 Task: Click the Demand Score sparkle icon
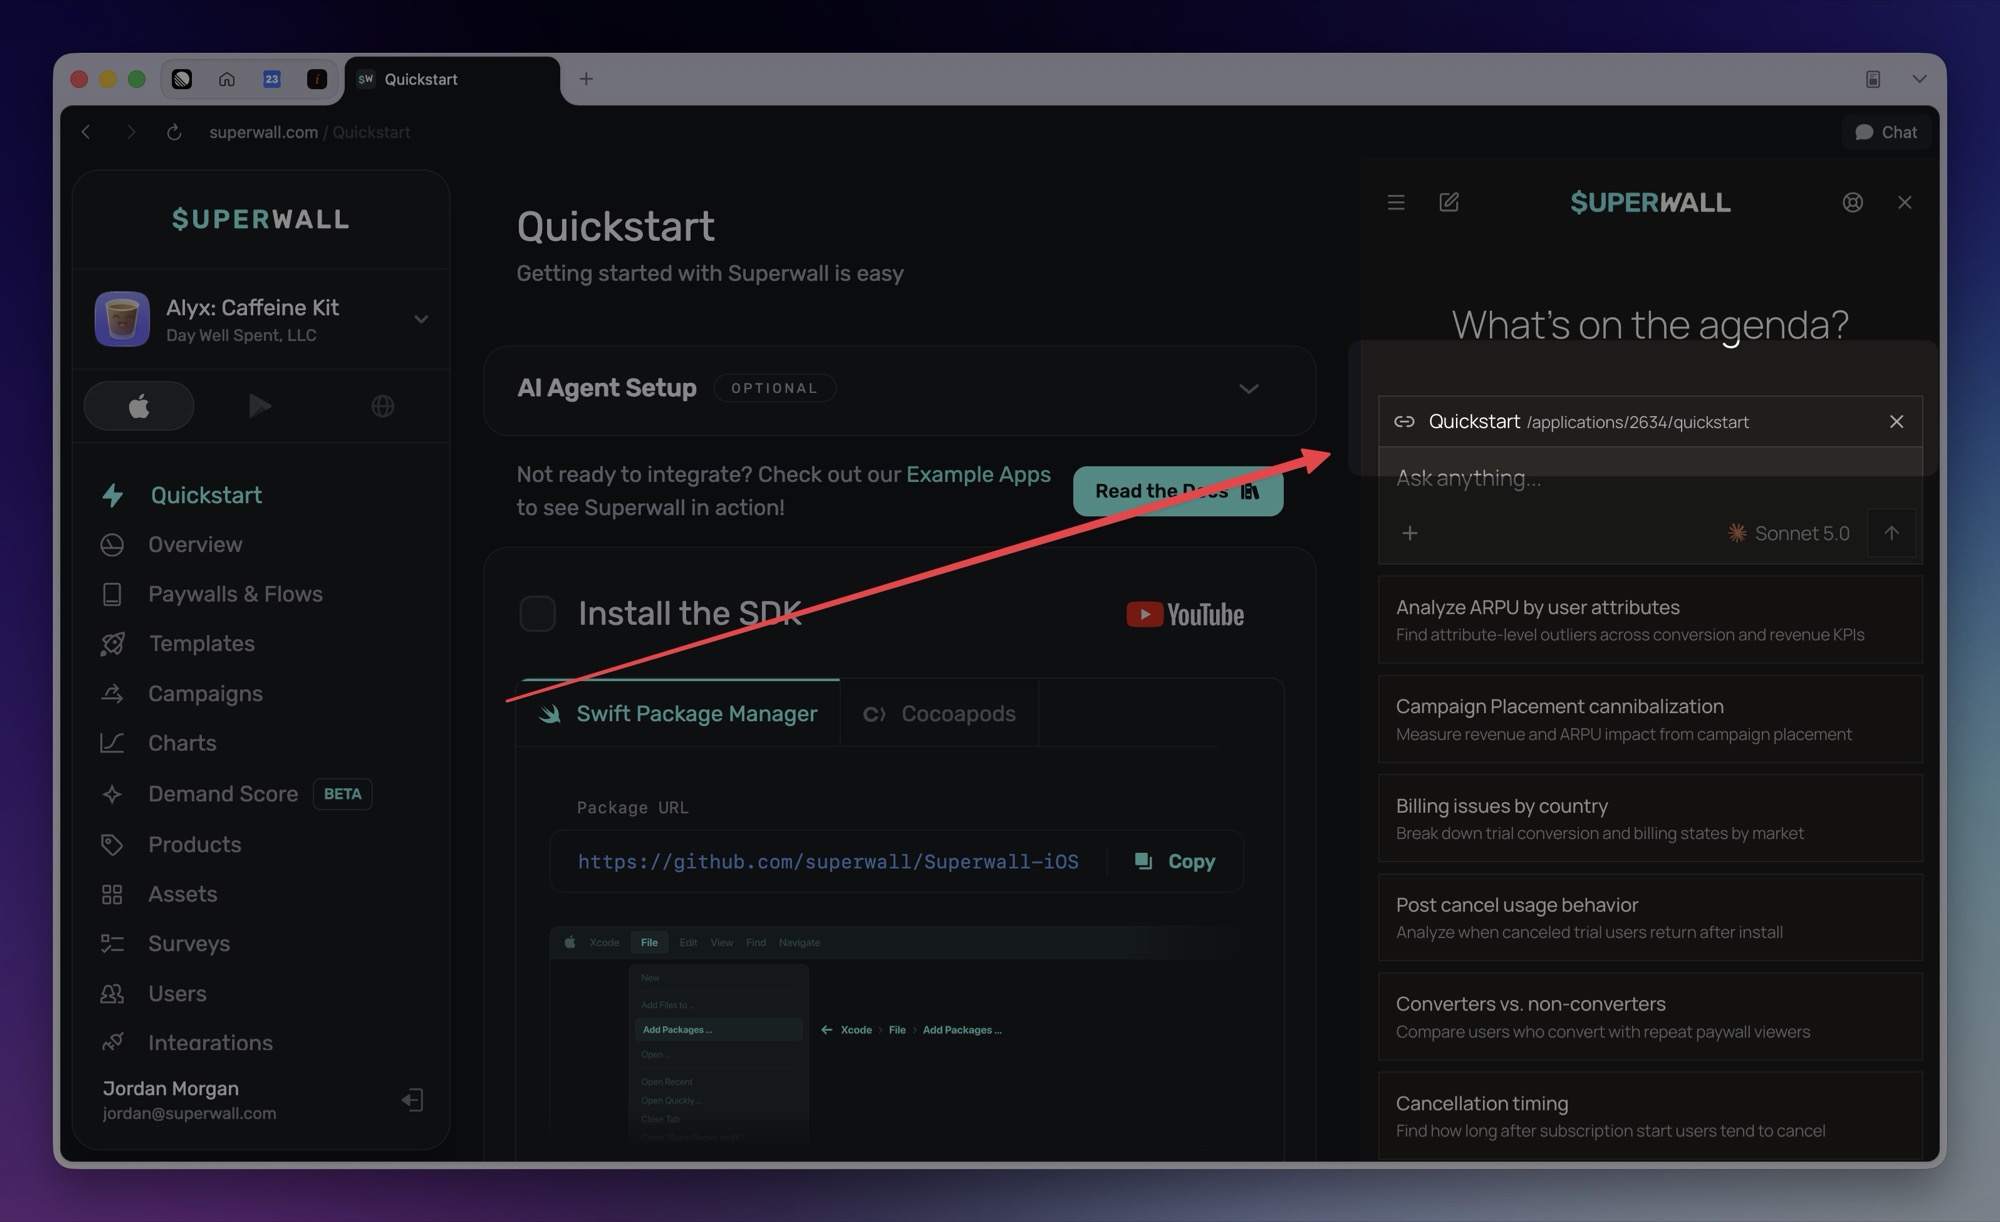[112, 794]
